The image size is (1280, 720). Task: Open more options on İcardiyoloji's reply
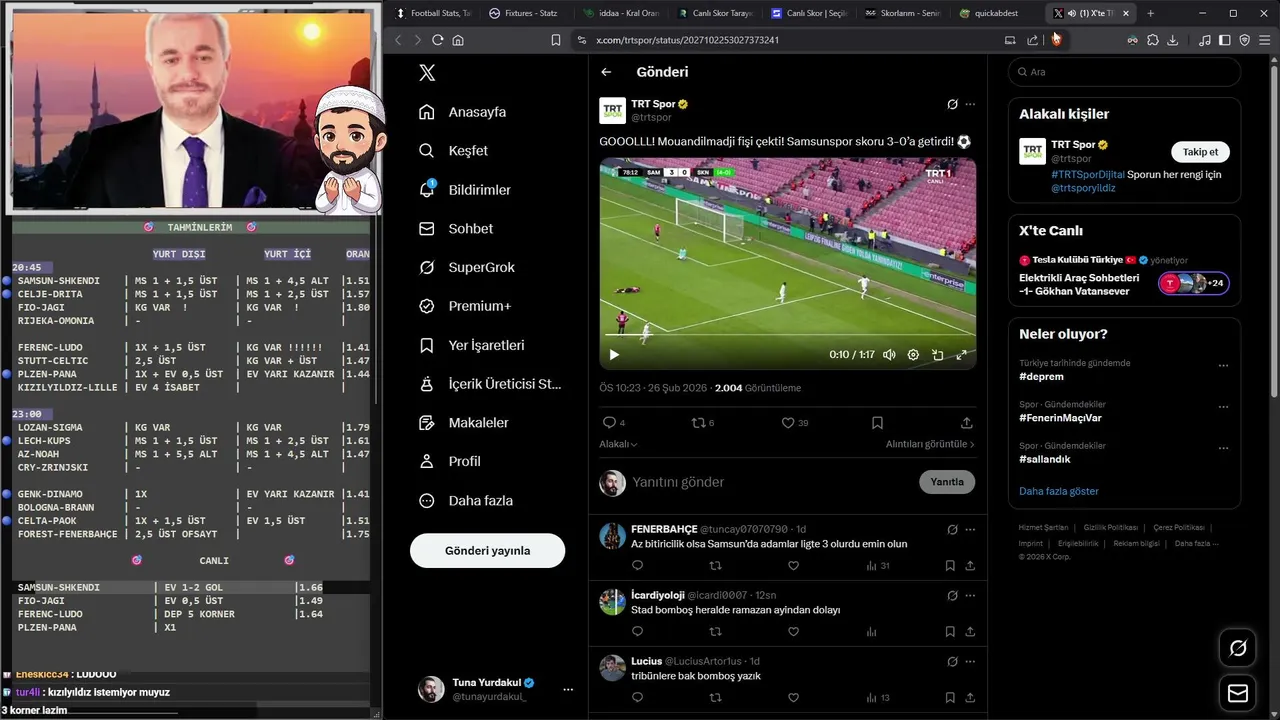click(x=970, y=595)
